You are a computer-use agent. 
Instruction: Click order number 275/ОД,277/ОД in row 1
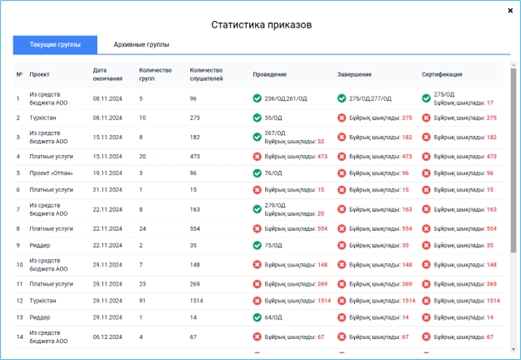pyautogui.click(x=370, y=99)
